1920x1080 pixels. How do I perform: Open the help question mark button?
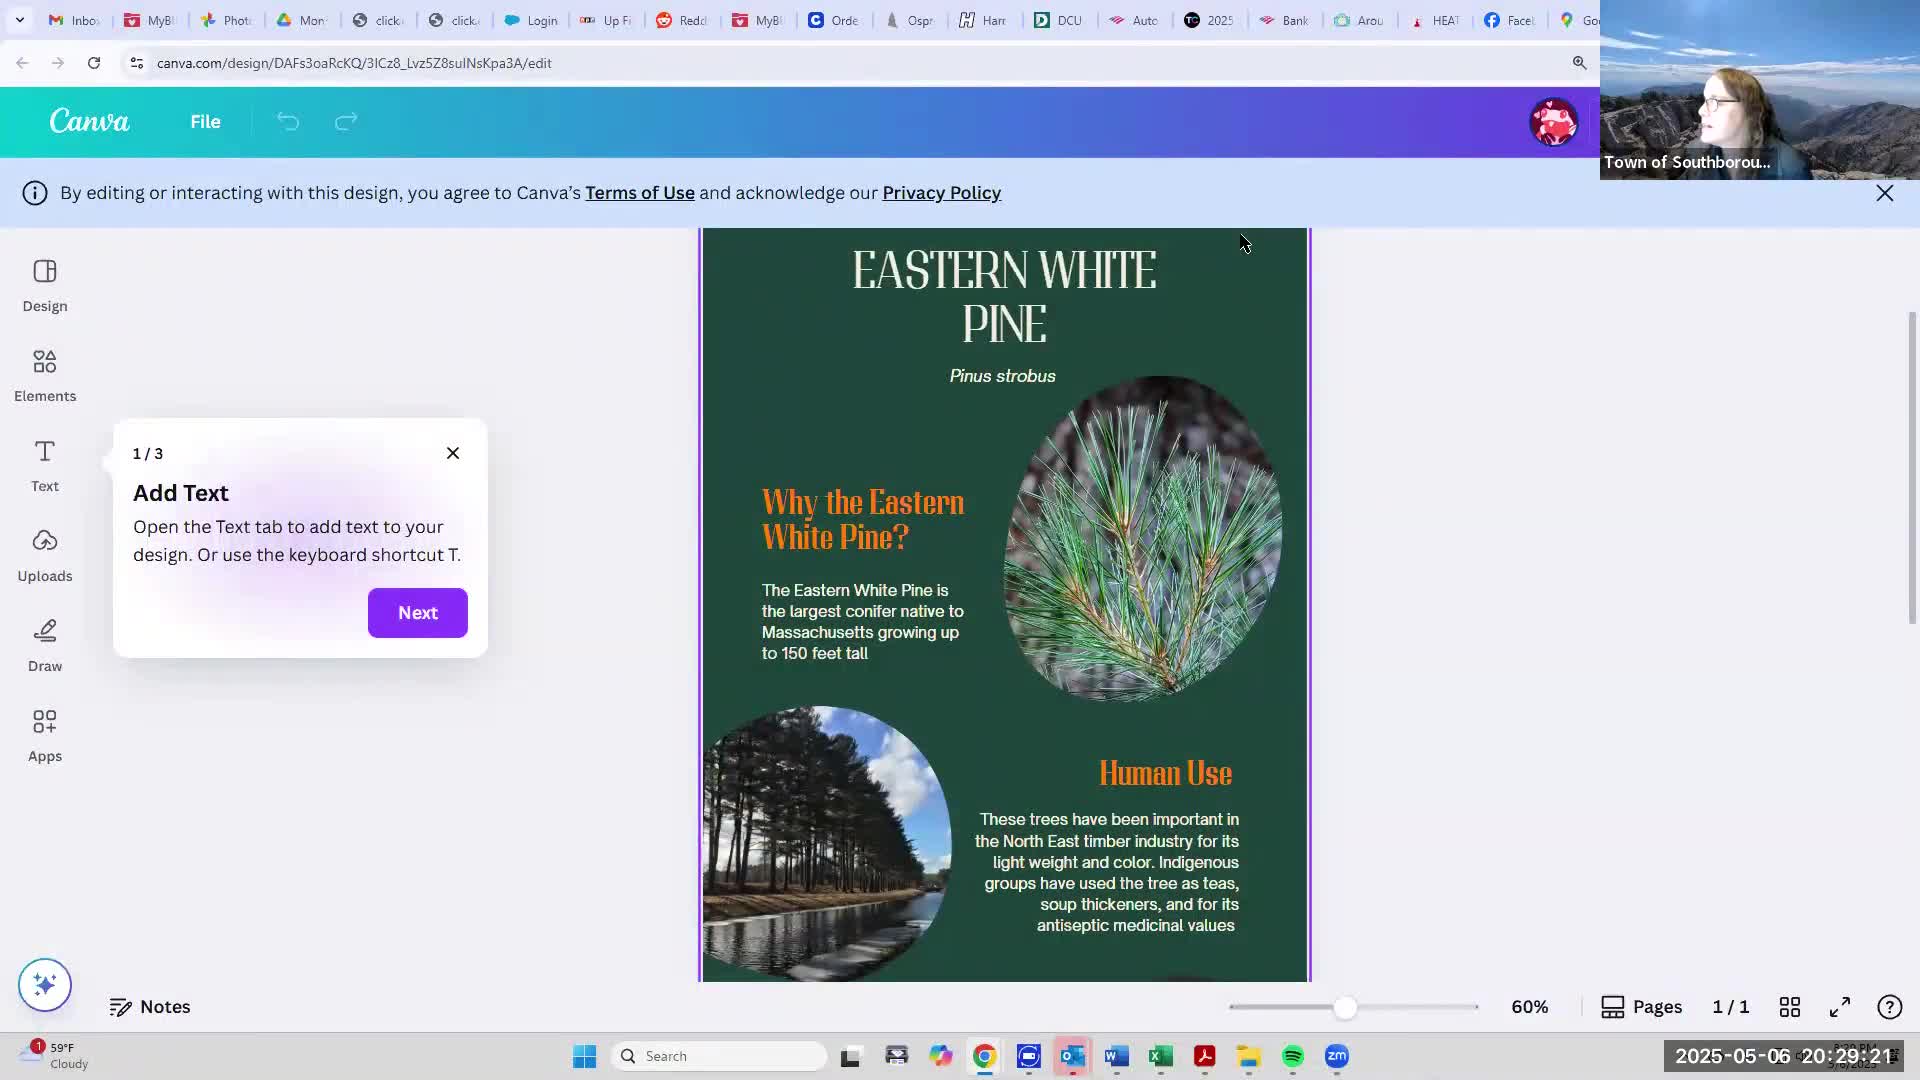point(1889,1007)
